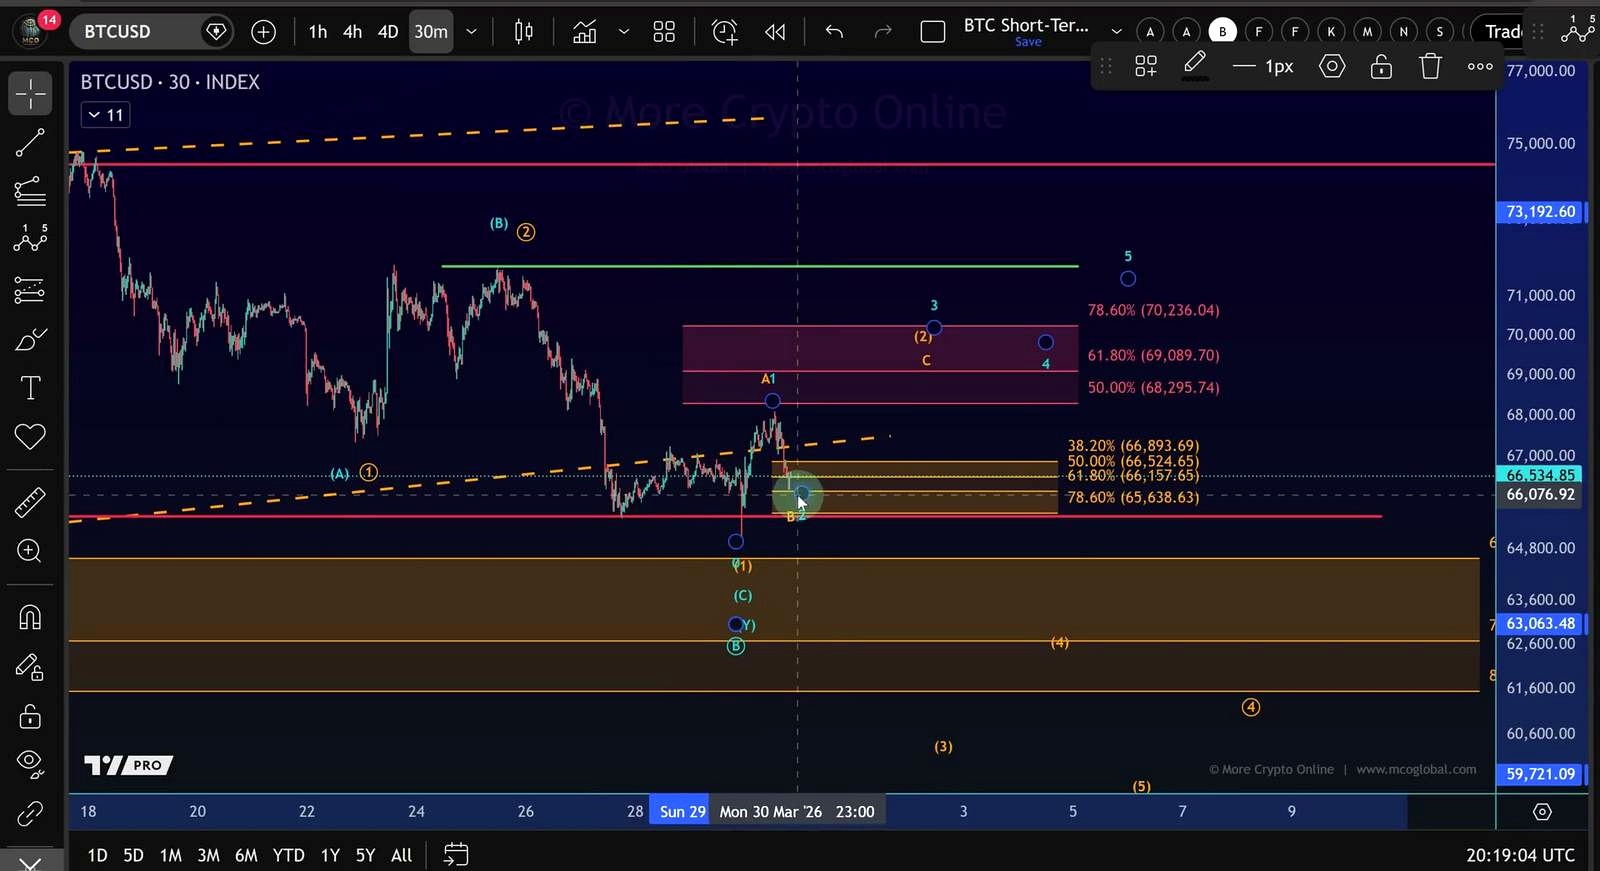
Task: Toggle lock all drawings in sidebar
Action: point(30,716)
